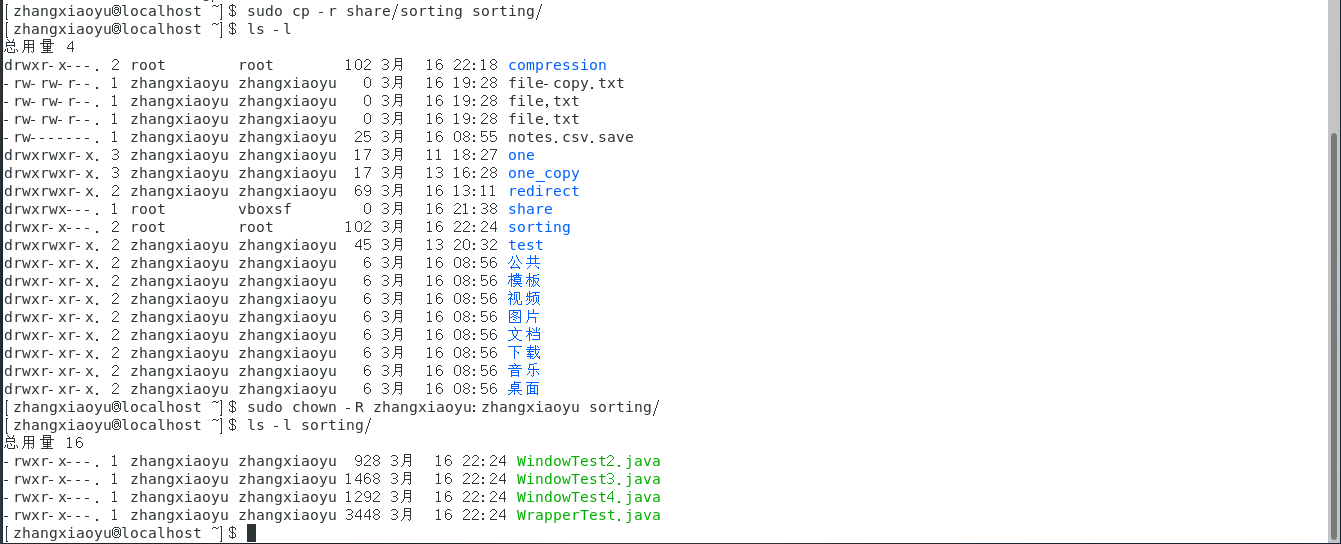Select the blue test directory name

[x=525, y=245]
